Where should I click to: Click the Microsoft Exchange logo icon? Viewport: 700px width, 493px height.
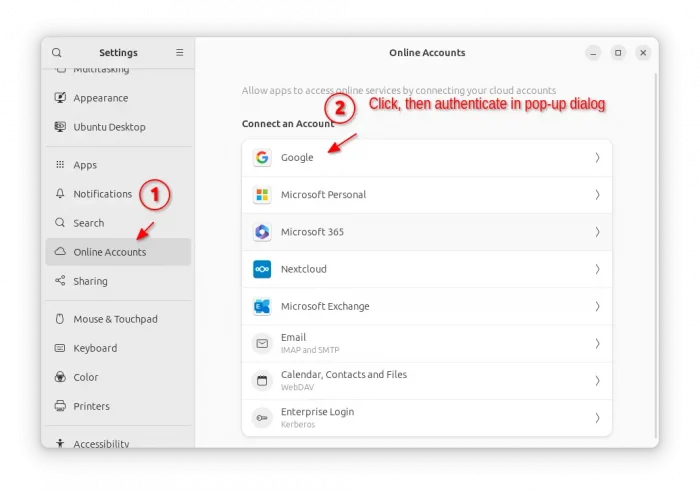click(x=262, y=306)
